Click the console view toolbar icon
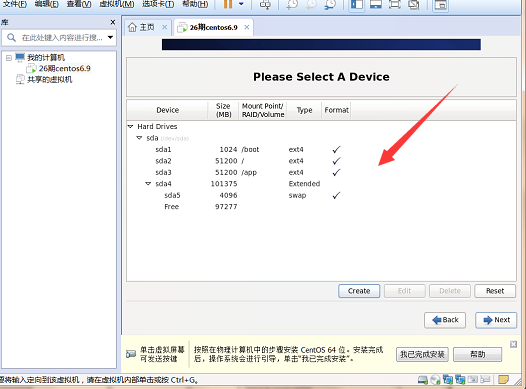 [x=440, y=5]
